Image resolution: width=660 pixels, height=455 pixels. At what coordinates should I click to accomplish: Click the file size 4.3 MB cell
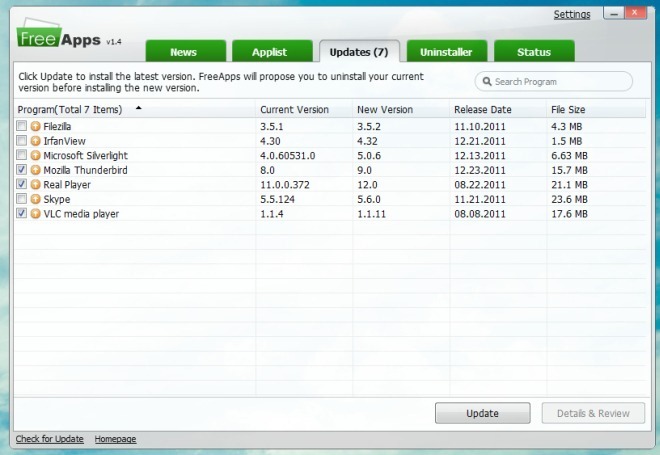567,126
